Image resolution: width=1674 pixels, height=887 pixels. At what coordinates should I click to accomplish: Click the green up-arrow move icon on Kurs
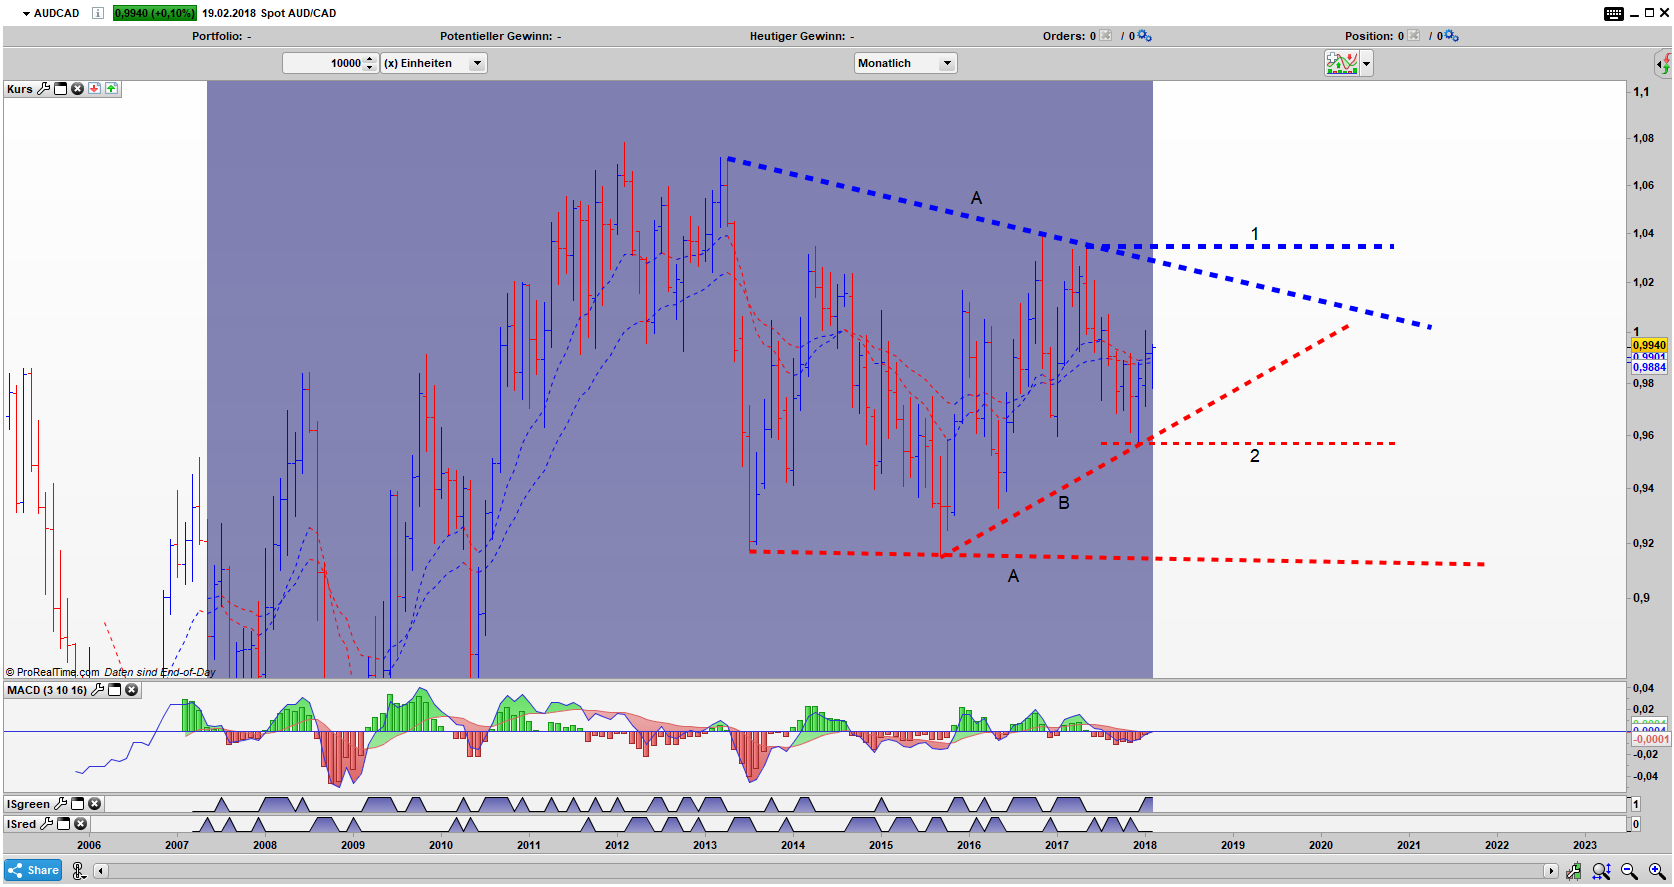point(111,89)
